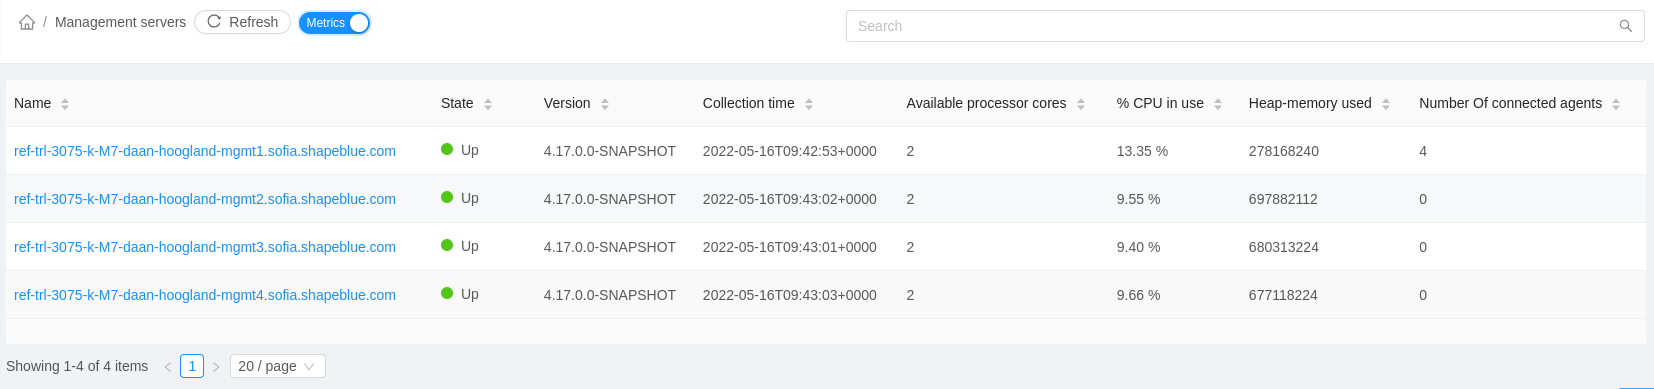Sort by Version column arrows
The width and height of the screenshot is (1654, 389).
coord(605,104)
